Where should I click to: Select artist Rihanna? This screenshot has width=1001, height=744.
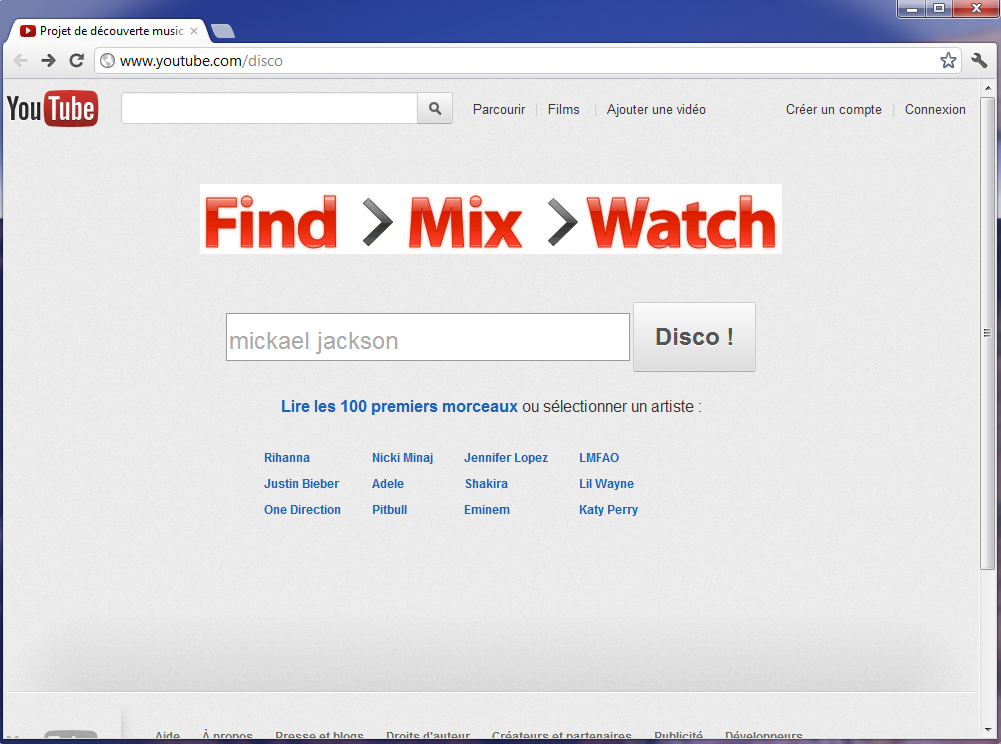point(287,458)
